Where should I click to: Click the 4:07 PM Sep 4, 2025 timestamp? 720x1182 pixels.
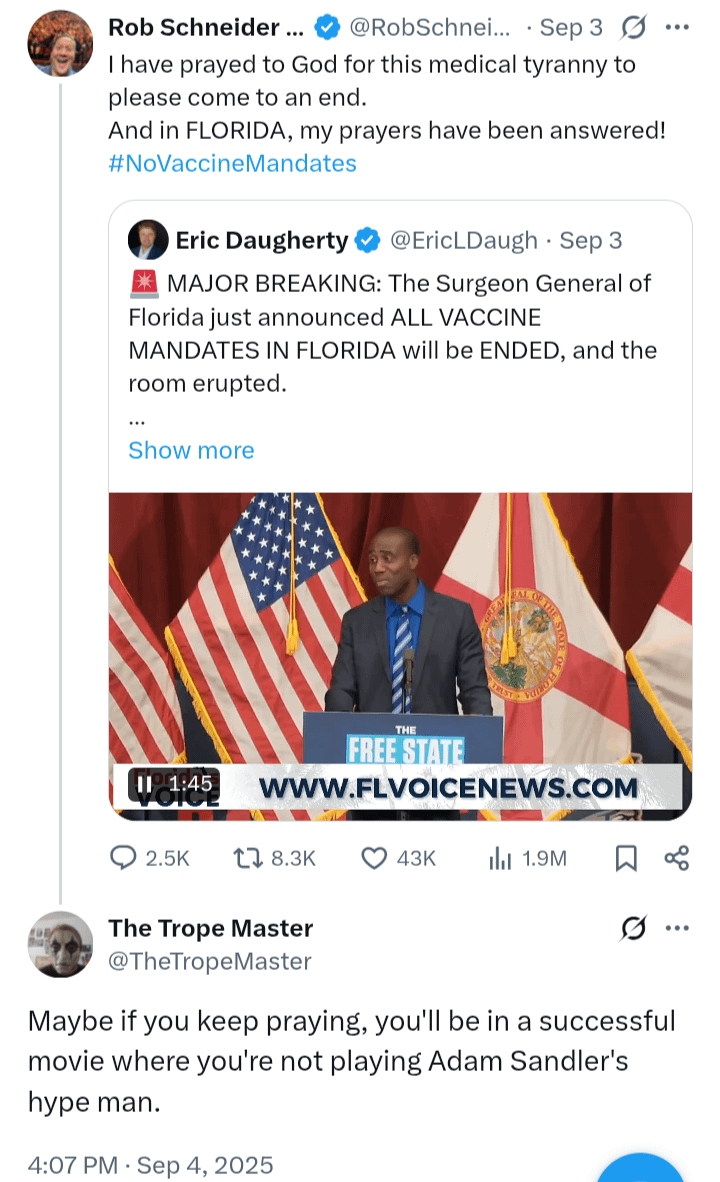point(151,1165)
